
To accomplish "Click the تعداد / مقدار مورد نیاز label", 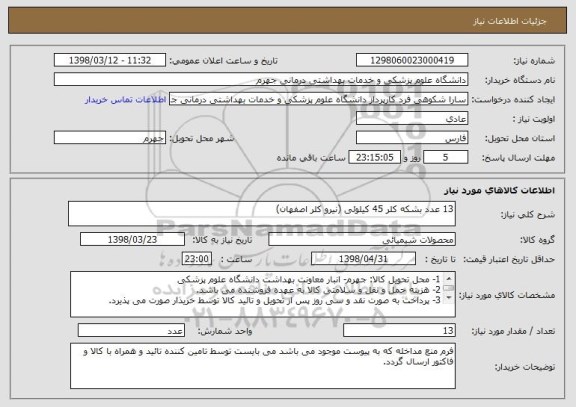I will click(x=513, y=331).
